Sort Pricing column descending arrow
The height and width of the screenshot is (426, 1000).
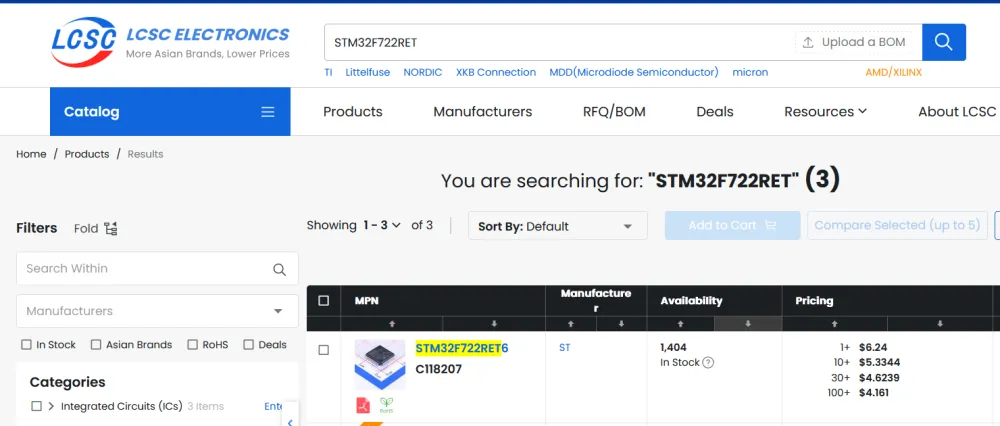coord(939,323)
